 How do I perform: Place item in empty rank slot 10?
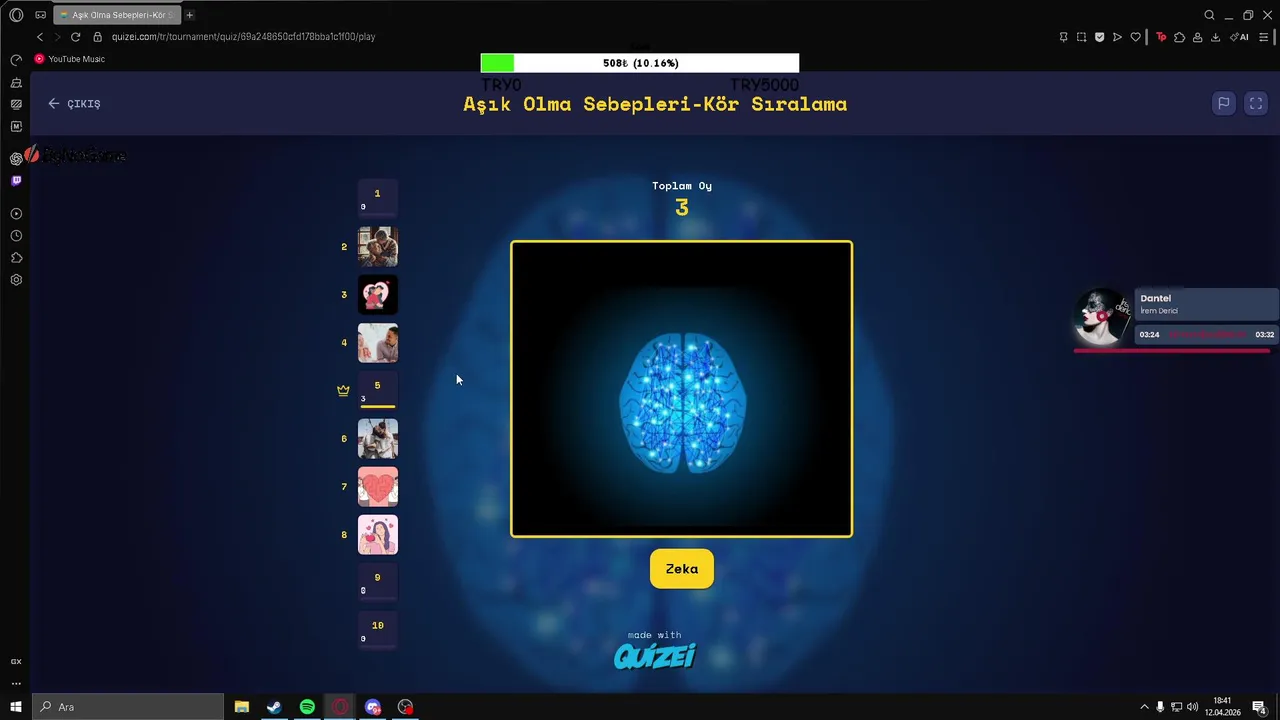378,630
